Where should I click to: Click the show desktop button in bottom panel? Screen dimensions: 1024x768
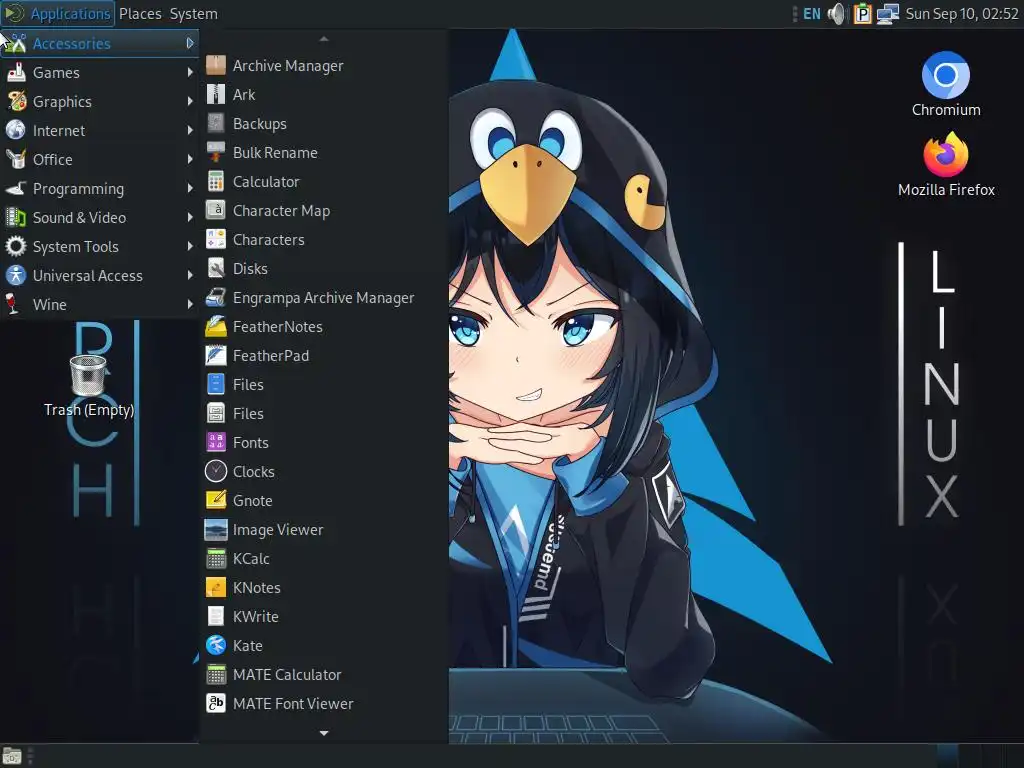12,756
